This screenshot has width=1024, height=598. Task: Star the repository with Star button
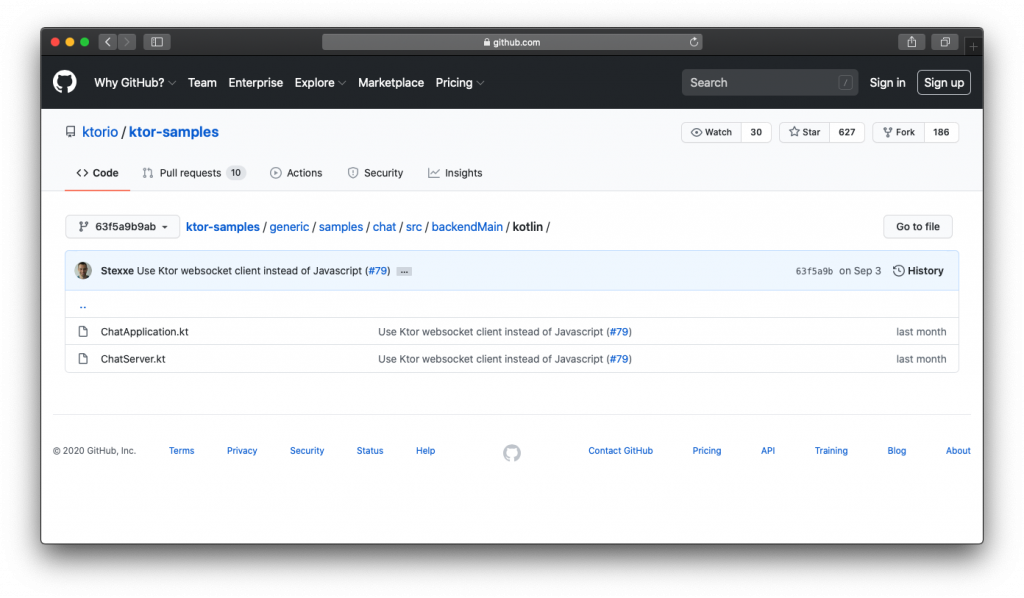pos(805,132)
